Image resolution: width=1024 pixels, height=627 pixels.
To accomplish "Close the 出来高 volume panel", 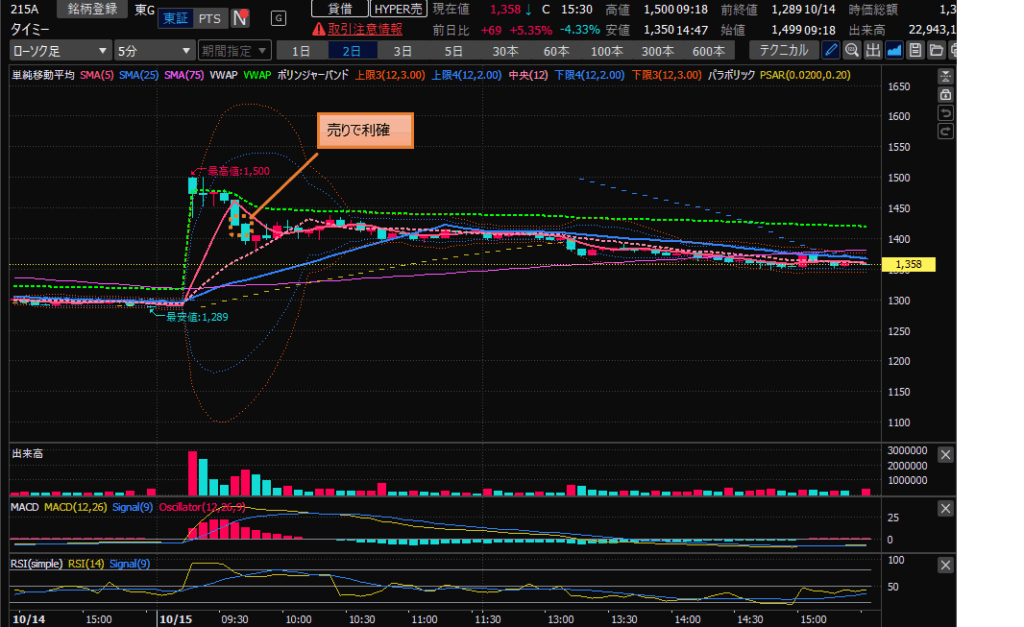I will (946, 455).
